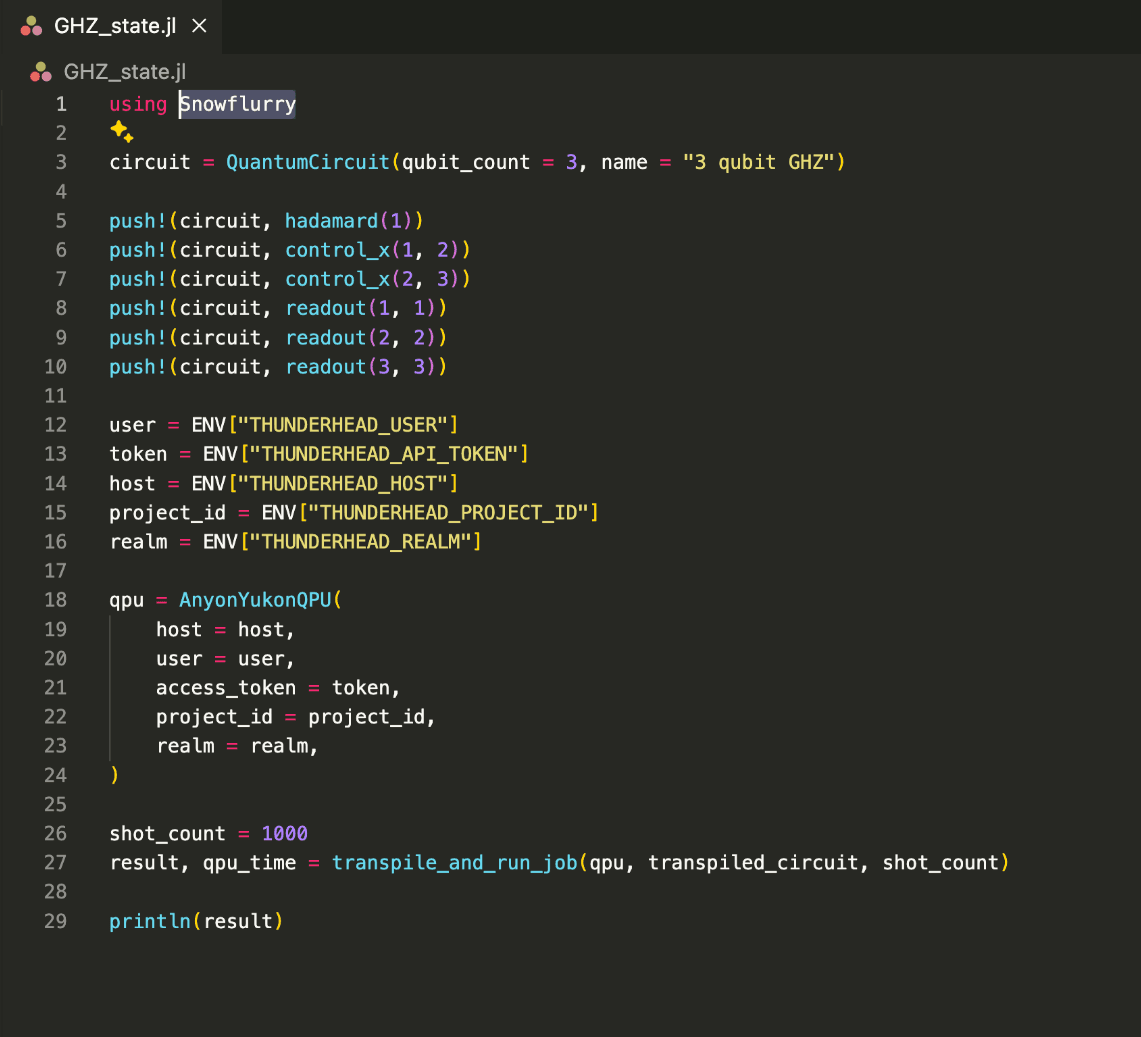Click the sparkle AI icon on line 2
The image size is (1141, 1037).
(121, 132)
